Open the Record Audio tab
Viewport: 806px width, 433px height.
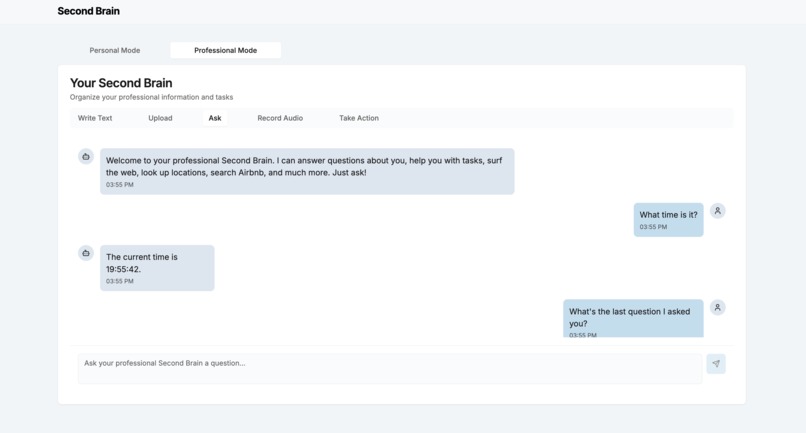point(280,118)
